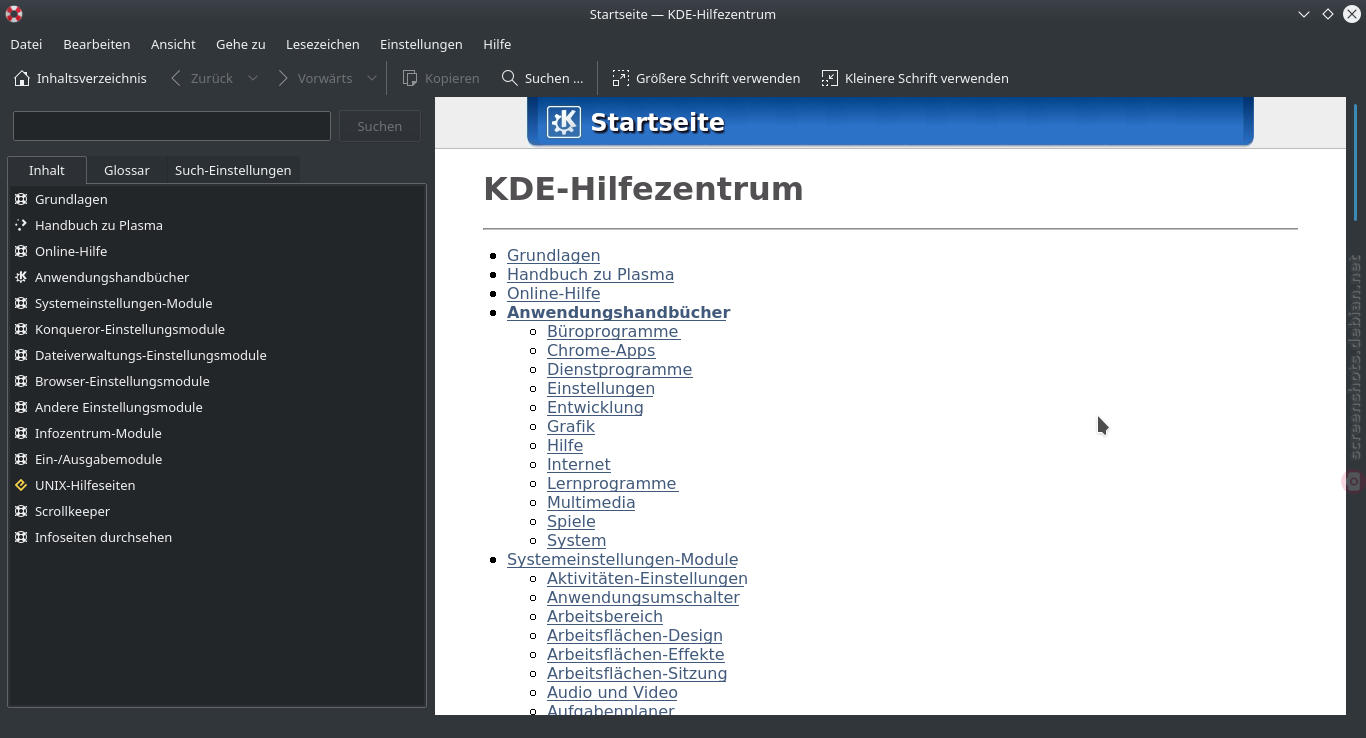Click Größere Schrift verwenden icon
The image size is (1366, 738).
click(x=621, y=78)
